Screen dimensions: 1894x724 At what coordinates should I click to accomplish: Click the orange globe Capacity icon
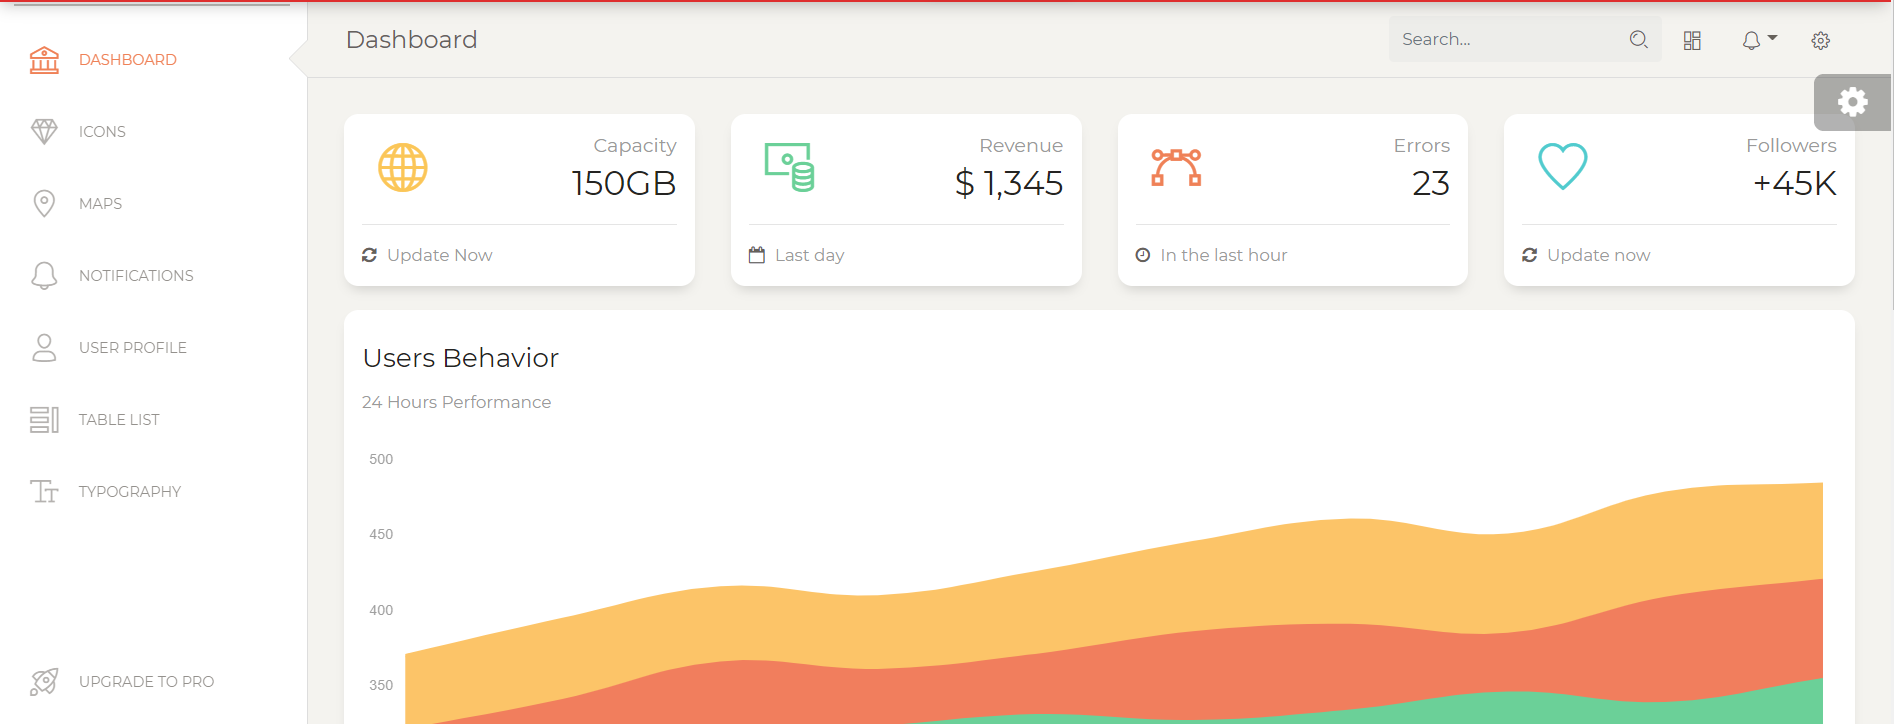403,167
